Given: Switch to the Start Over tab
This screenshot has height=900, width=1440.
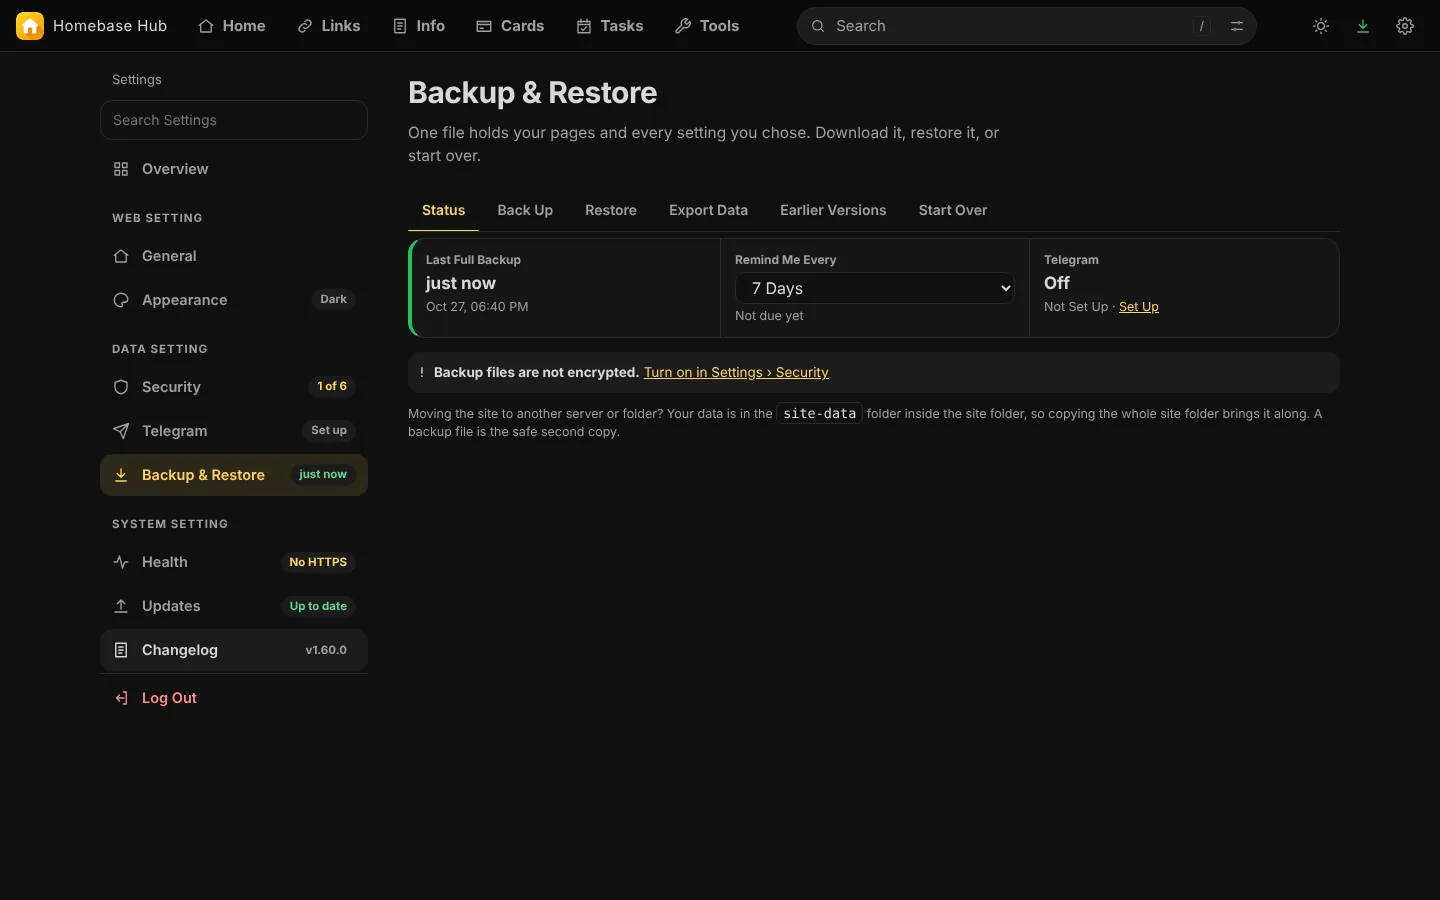Looking at the screenshot, I should point(953,210).
